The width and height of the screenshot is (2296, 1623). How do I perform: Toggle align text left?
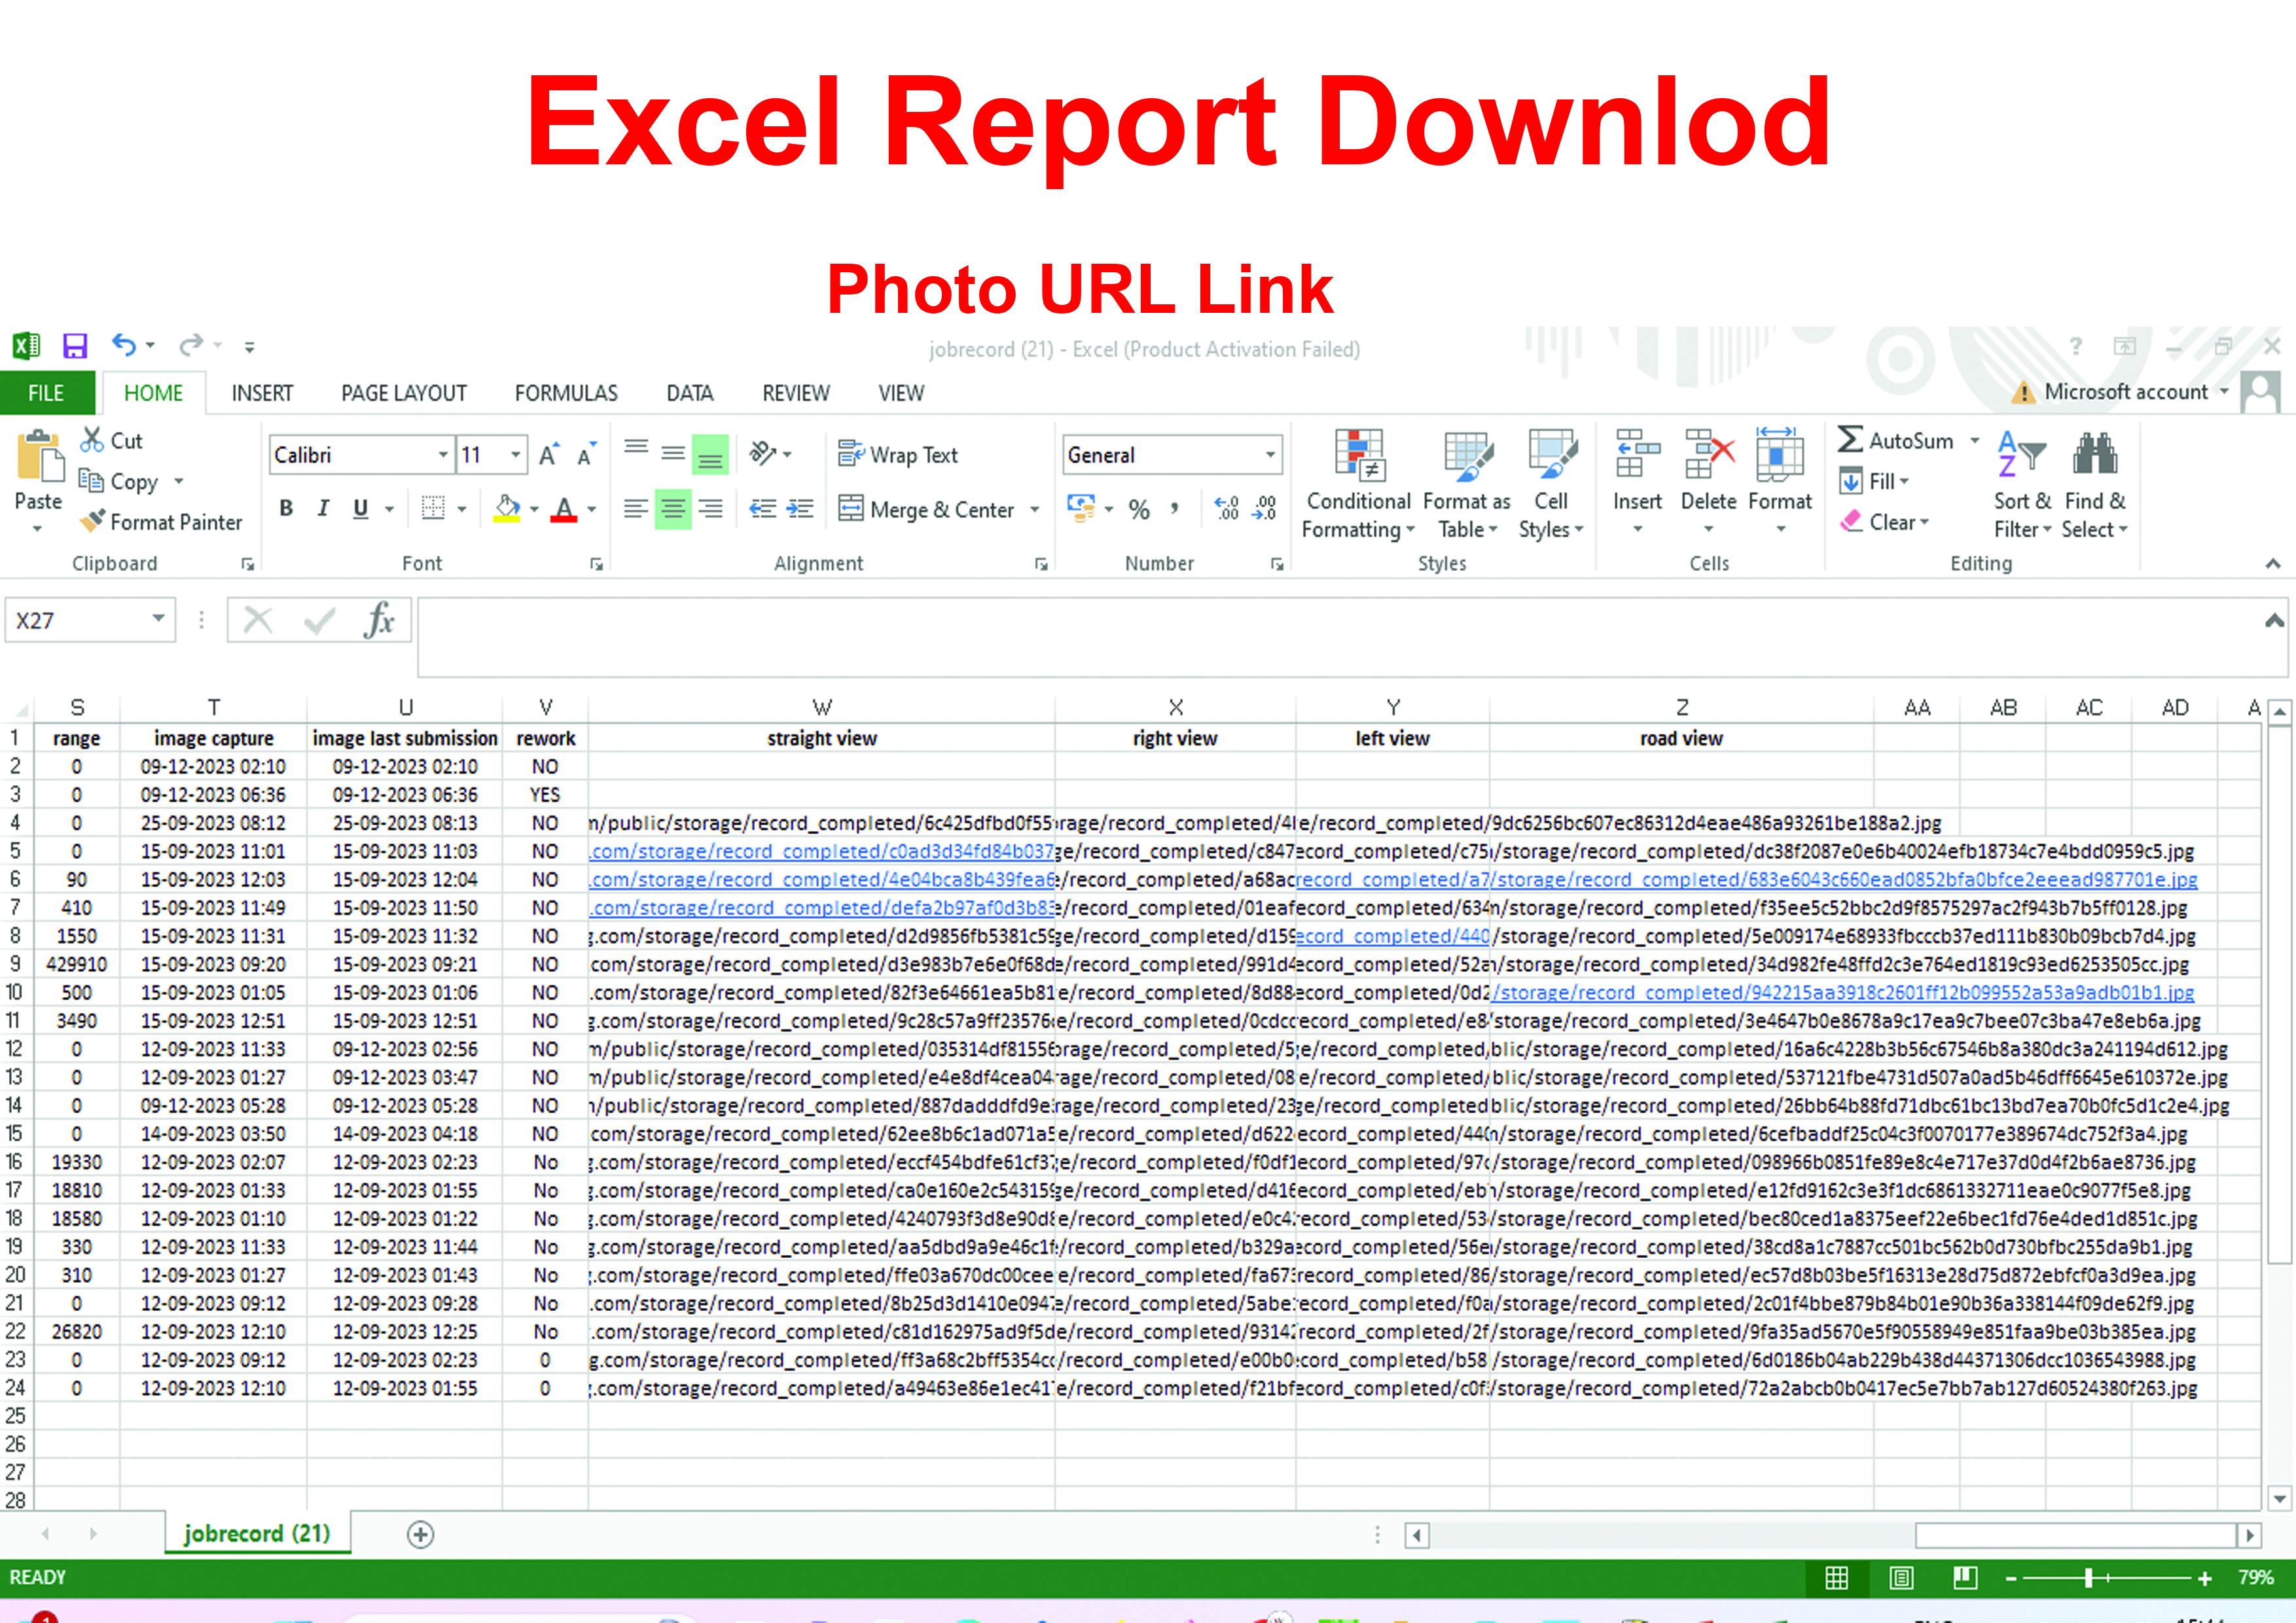pos(636,509)
